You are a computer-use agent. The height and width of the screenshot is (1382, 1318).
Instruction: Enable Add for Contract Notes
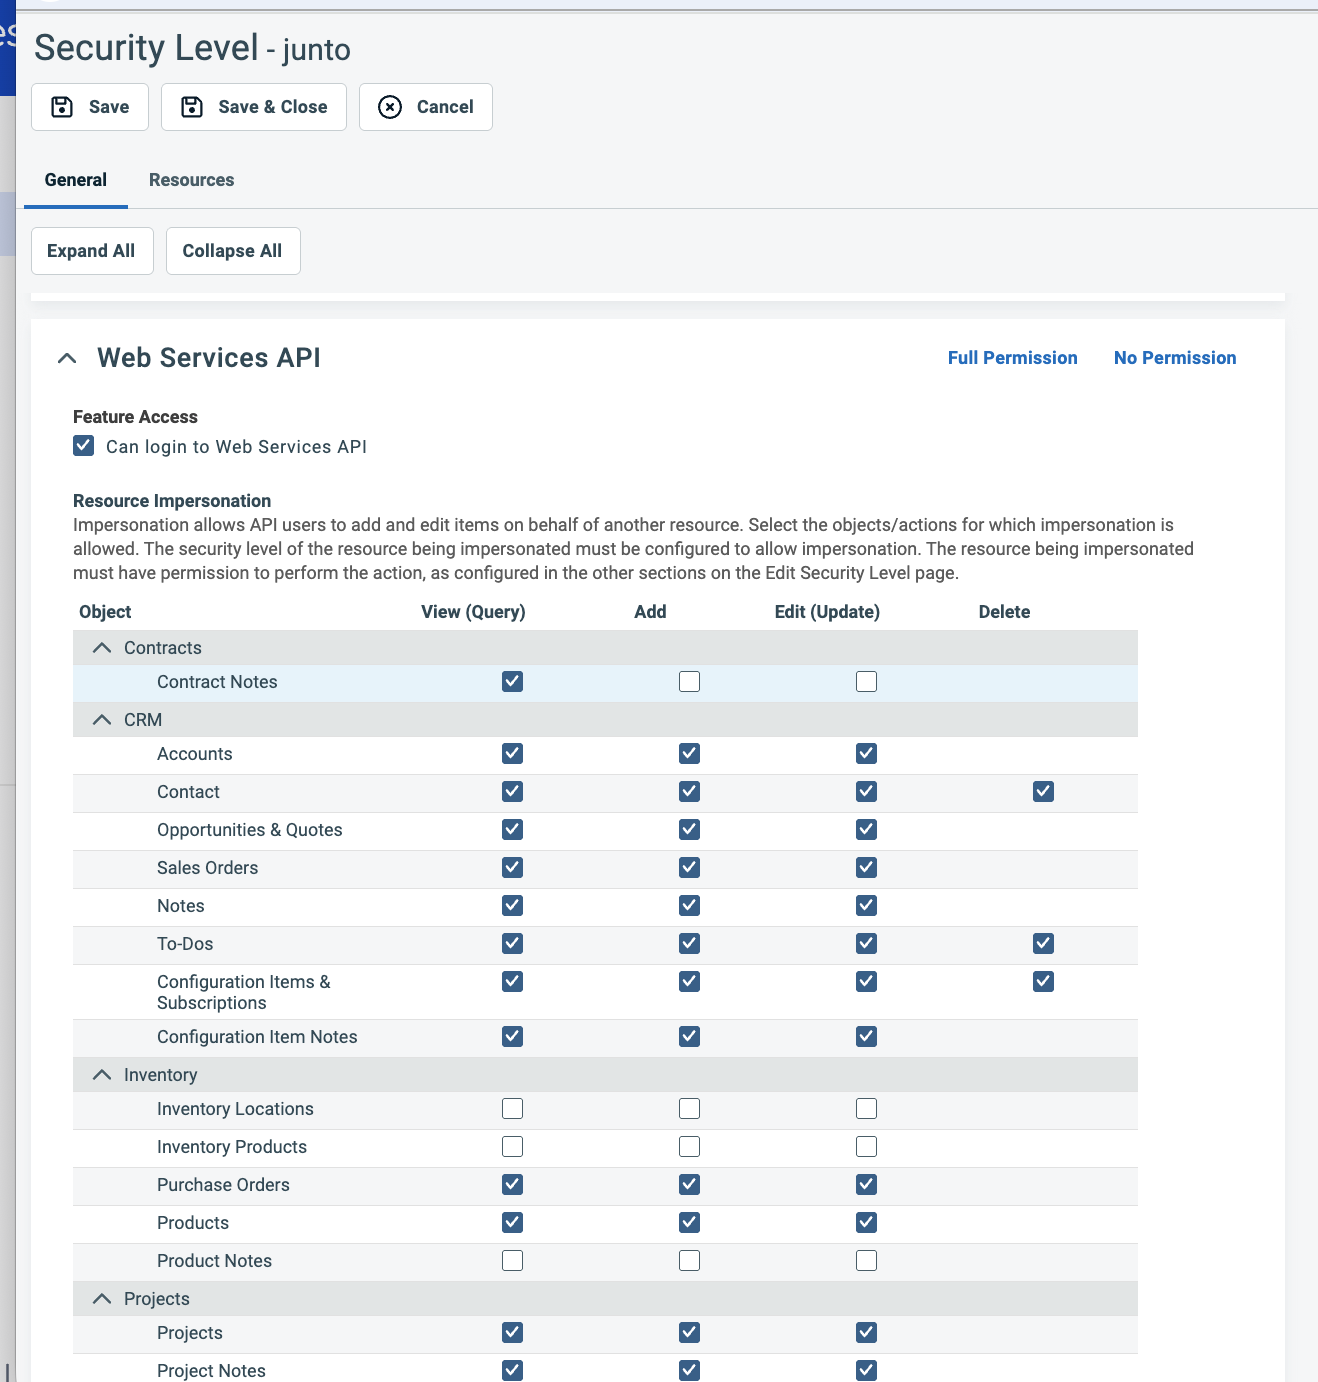690,682
